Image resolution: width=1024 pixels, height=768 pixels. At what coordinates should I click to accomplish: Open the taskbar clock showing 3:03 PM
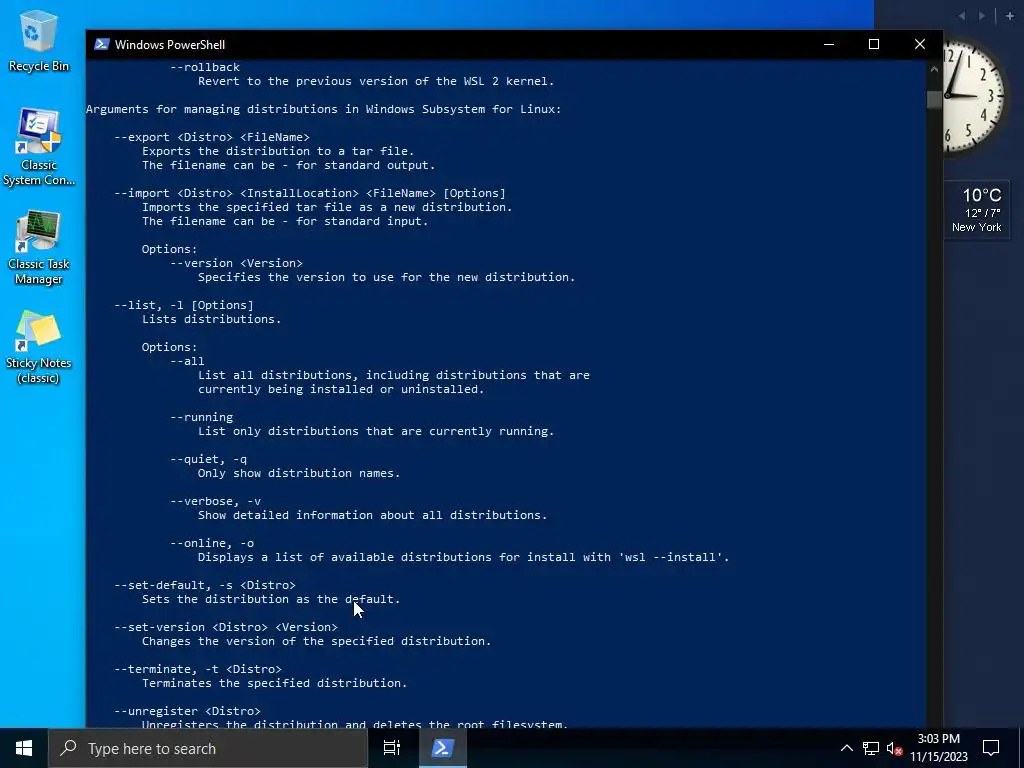coord(938,748)
